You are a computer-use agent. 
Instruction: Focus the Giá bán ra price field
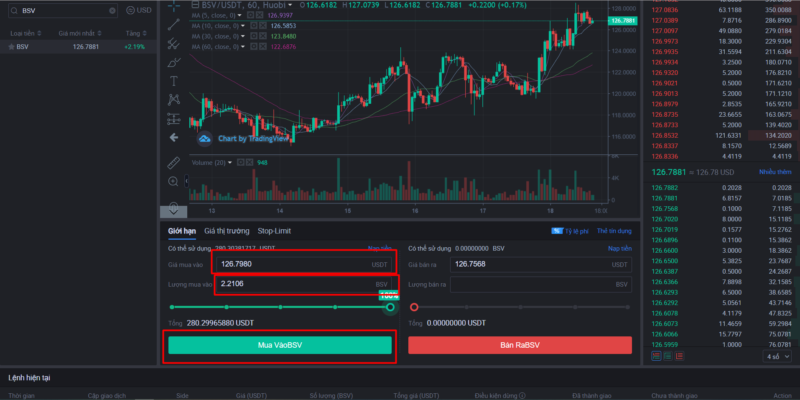tap(541, 264)
